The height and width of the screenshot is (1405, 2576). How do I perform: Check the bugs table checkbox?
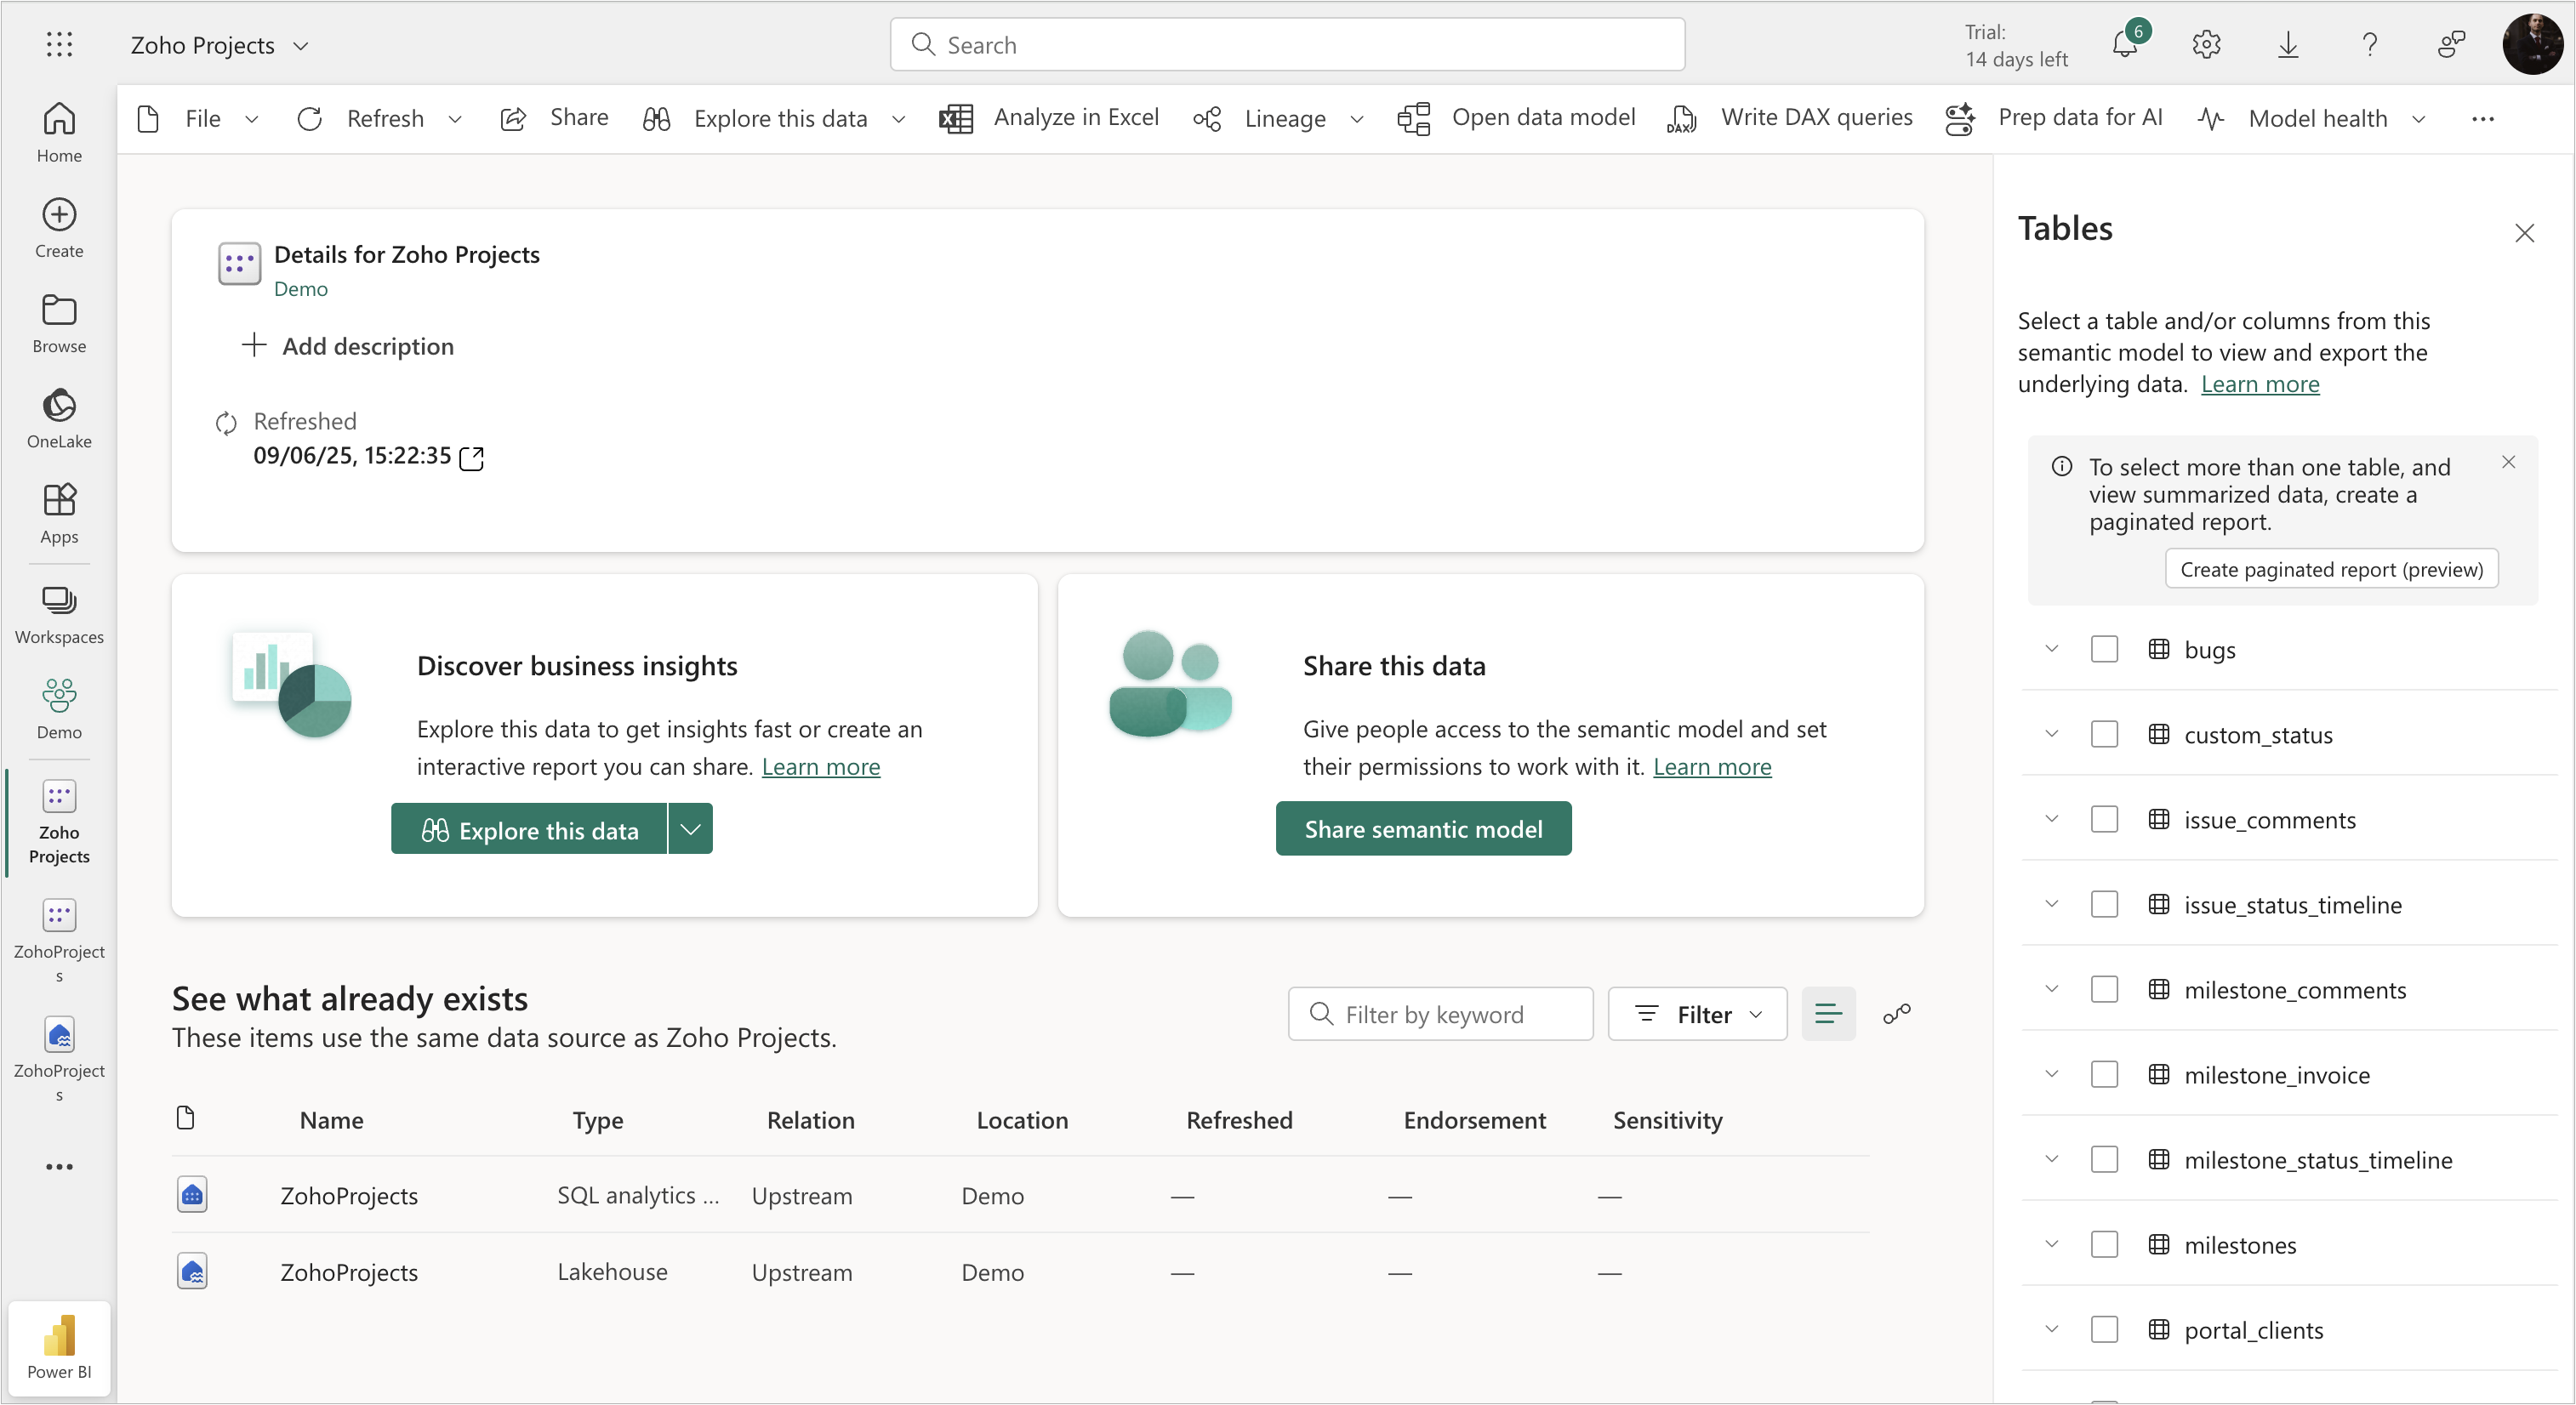[2104, 649]
